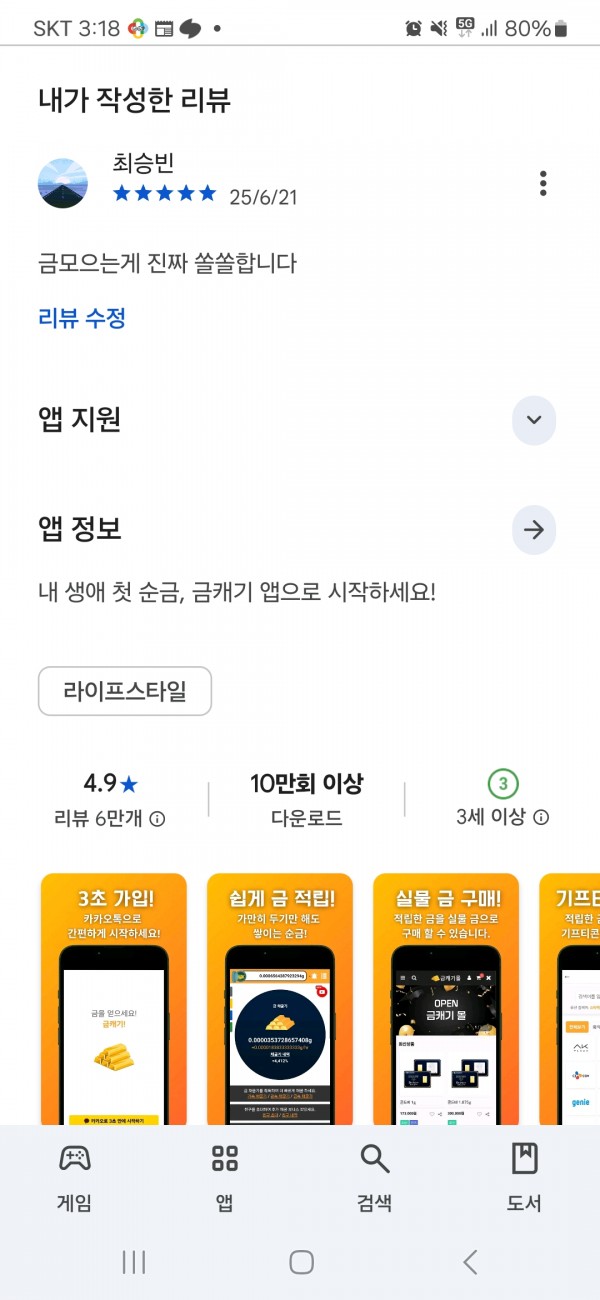Open Android recent apps button
The width and height of the screenshot is (600, 1300).
click(134, 1262)
